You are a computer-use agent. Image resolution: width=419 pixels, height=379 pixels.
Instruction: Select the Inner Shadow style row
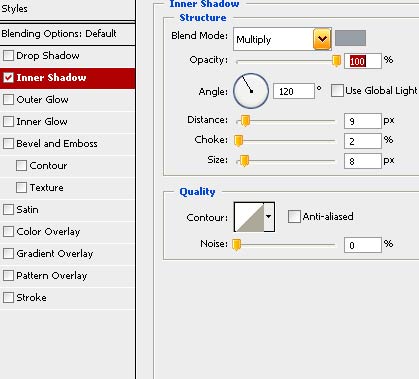pos(67,78)
